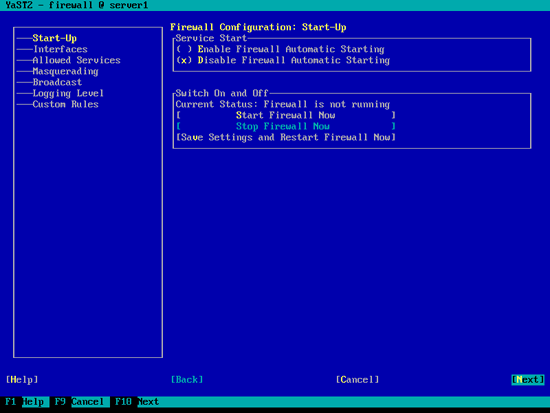Viewport: 550px width, 413px height.
Task: Open Logging Level settings
Action: [x=68, y=93]
